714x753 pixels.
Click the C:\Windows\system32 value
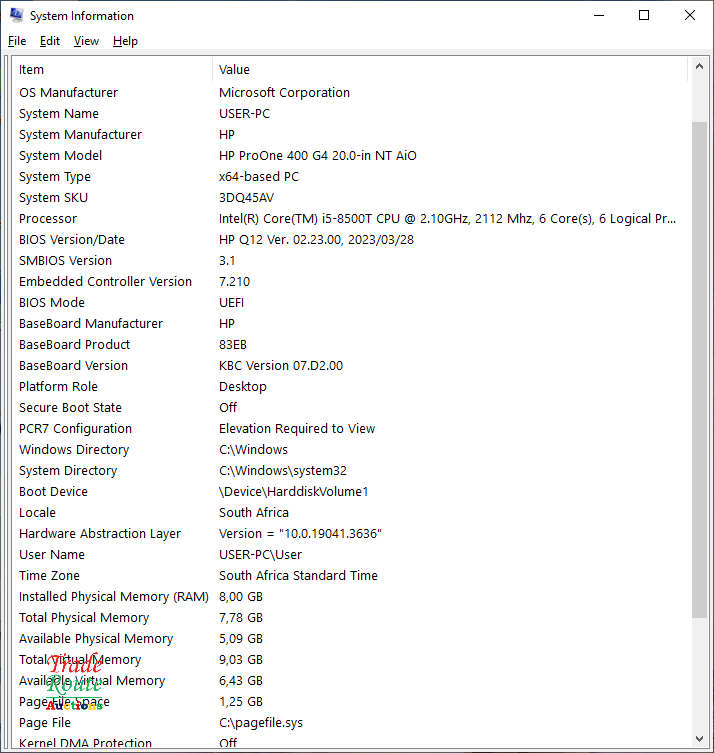[283, 471]
